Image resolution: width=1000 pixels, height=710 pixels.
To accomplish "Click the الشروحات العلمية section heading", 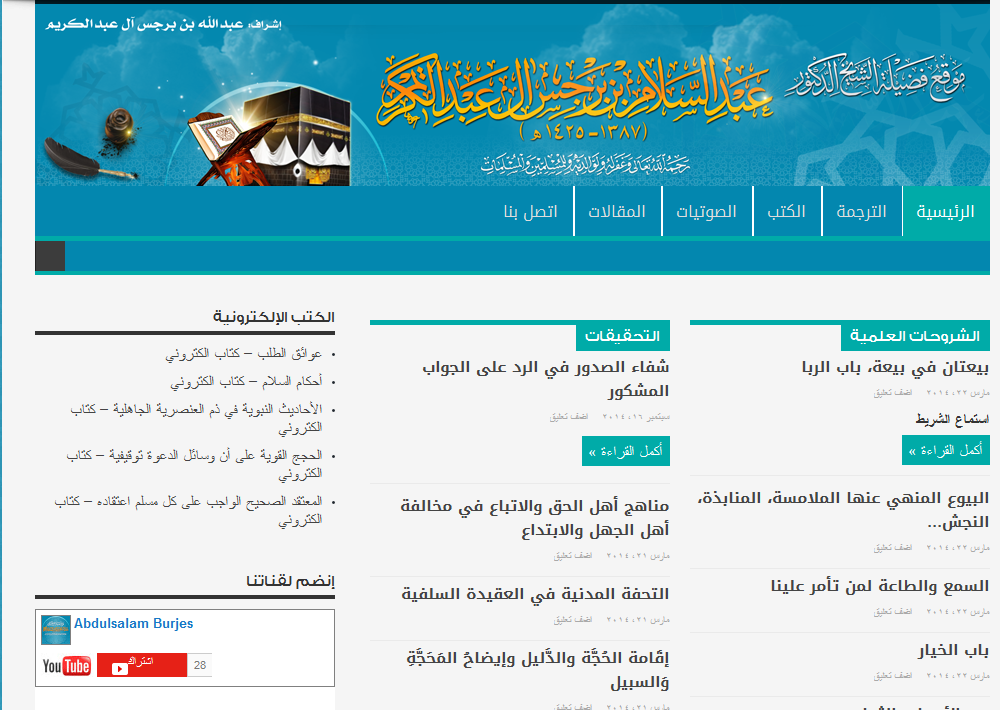I will [915, 336].
